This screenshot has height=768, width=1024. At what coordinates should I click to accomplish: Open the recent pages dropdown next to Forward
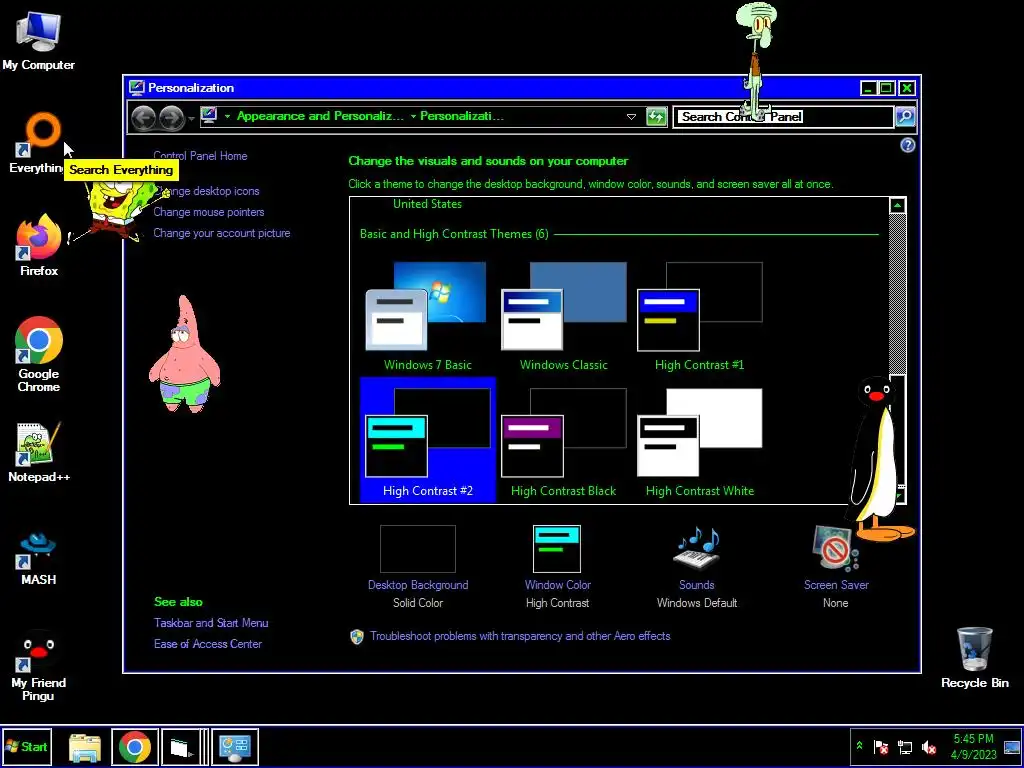point(191,119)
